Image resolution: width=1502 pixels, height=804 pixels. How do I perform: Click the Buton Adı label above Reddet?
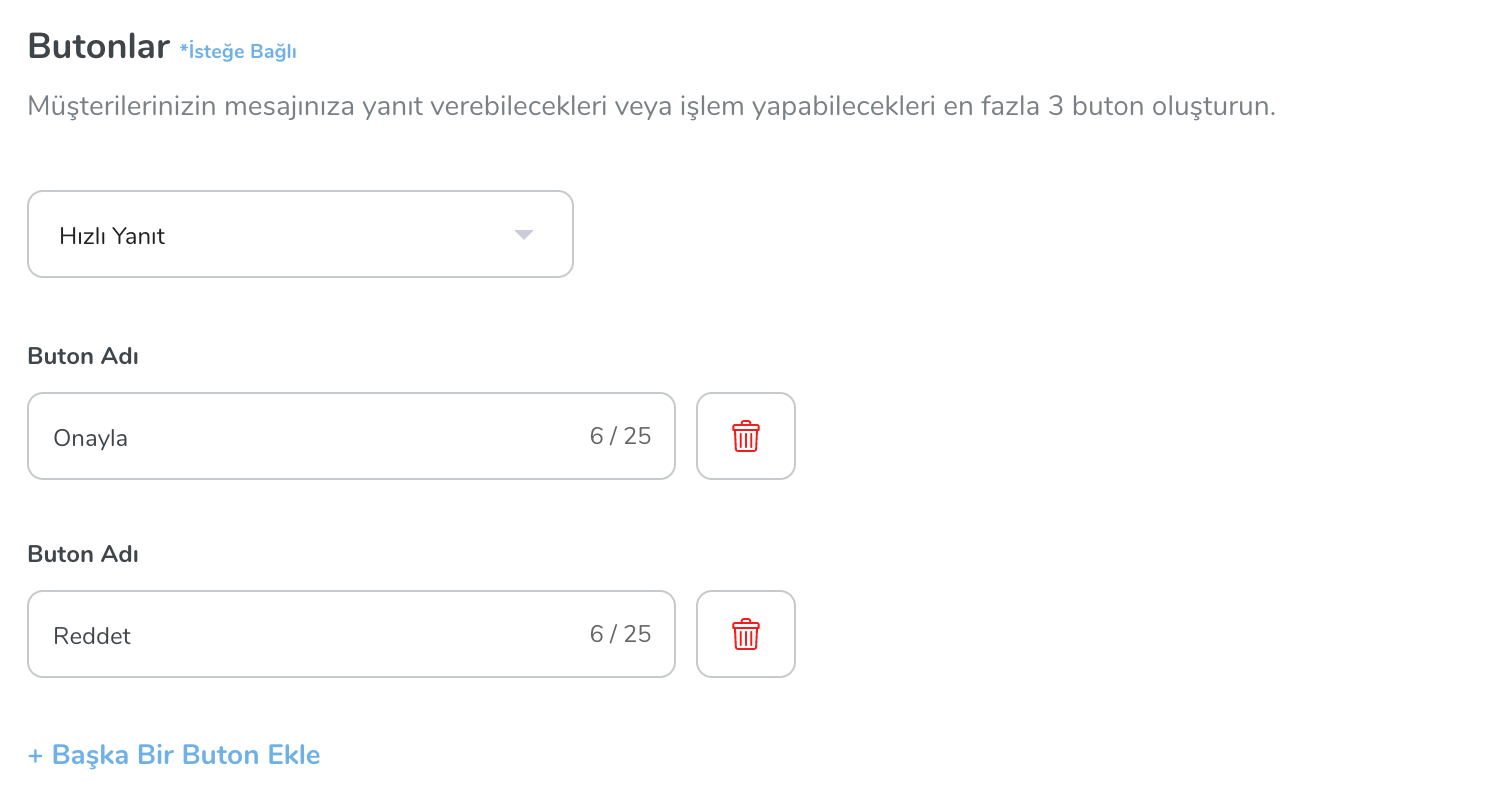click(x=83, y=554)
